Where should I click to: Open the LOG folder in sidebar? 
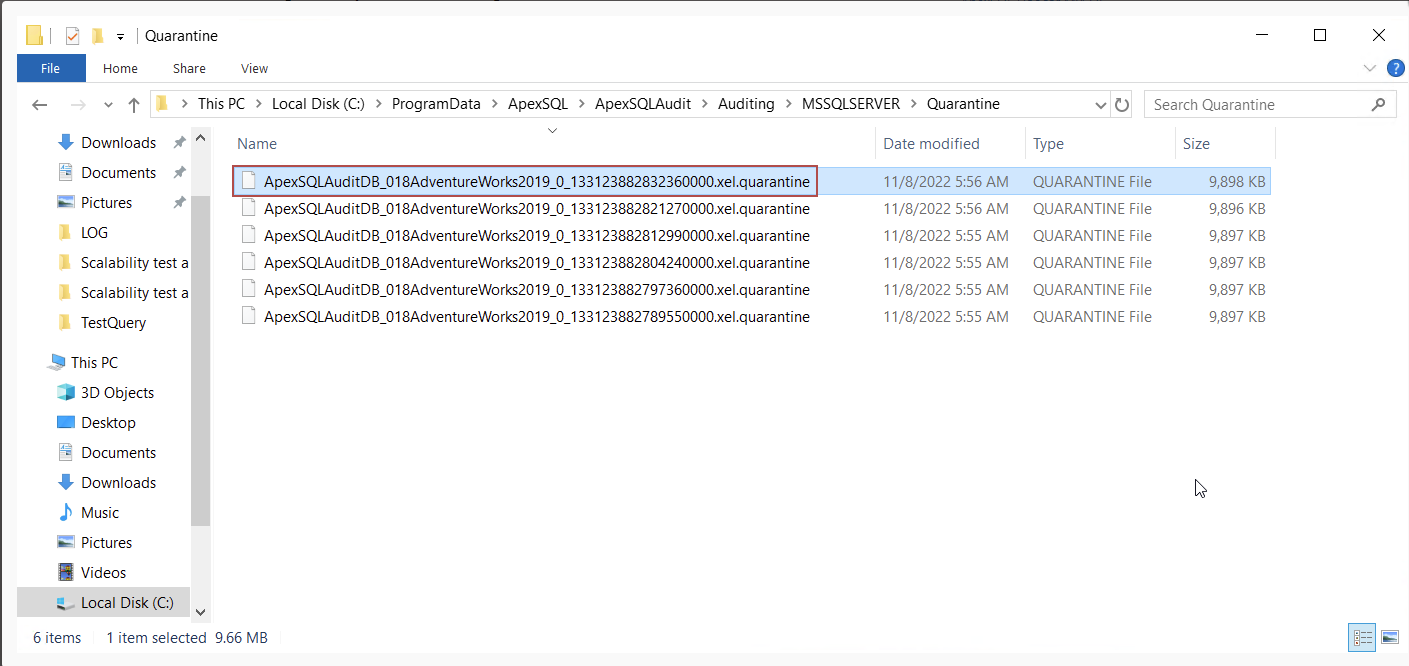94,233
